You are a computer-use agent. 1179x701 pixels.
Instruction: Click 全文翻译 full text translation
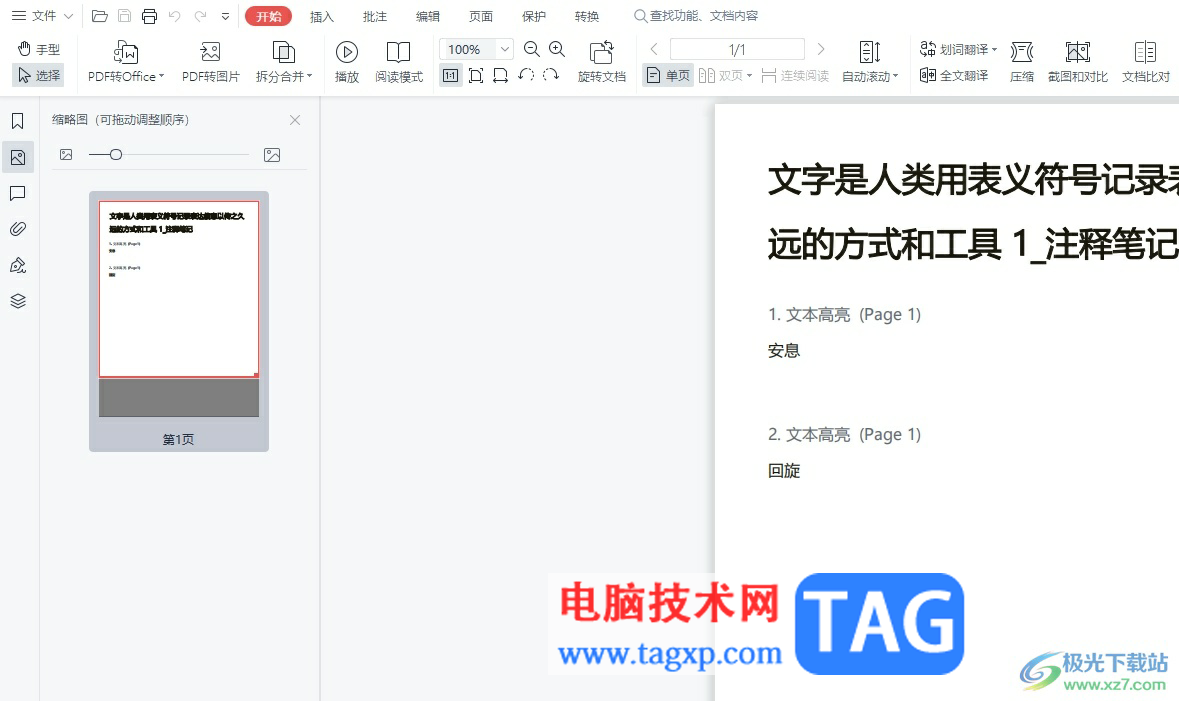(x=953, y=75)
